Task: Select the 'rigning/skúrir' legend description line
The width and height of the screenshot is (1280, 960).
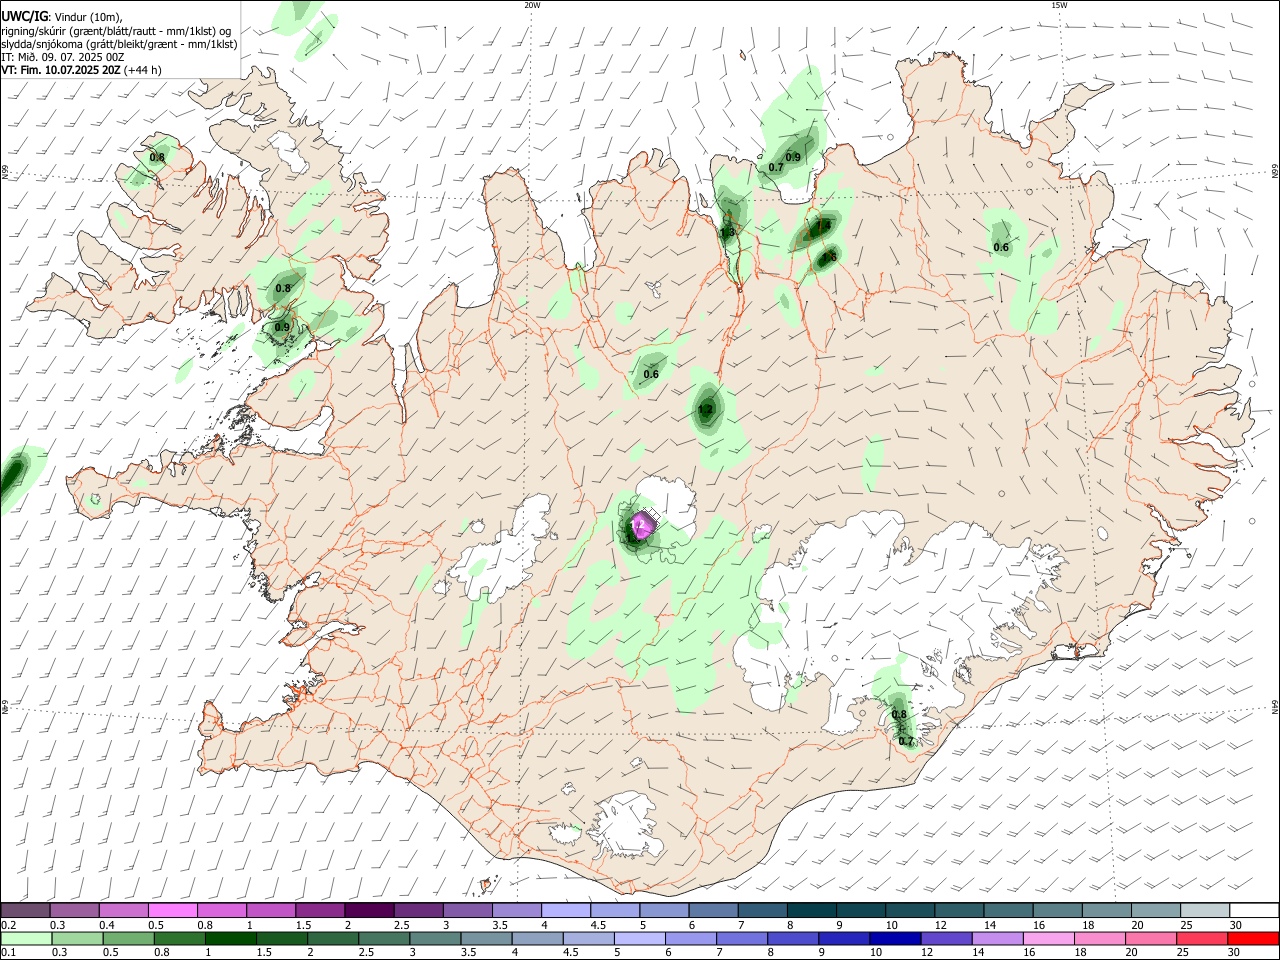Action: pyautogui.click(x=116, y=30)
